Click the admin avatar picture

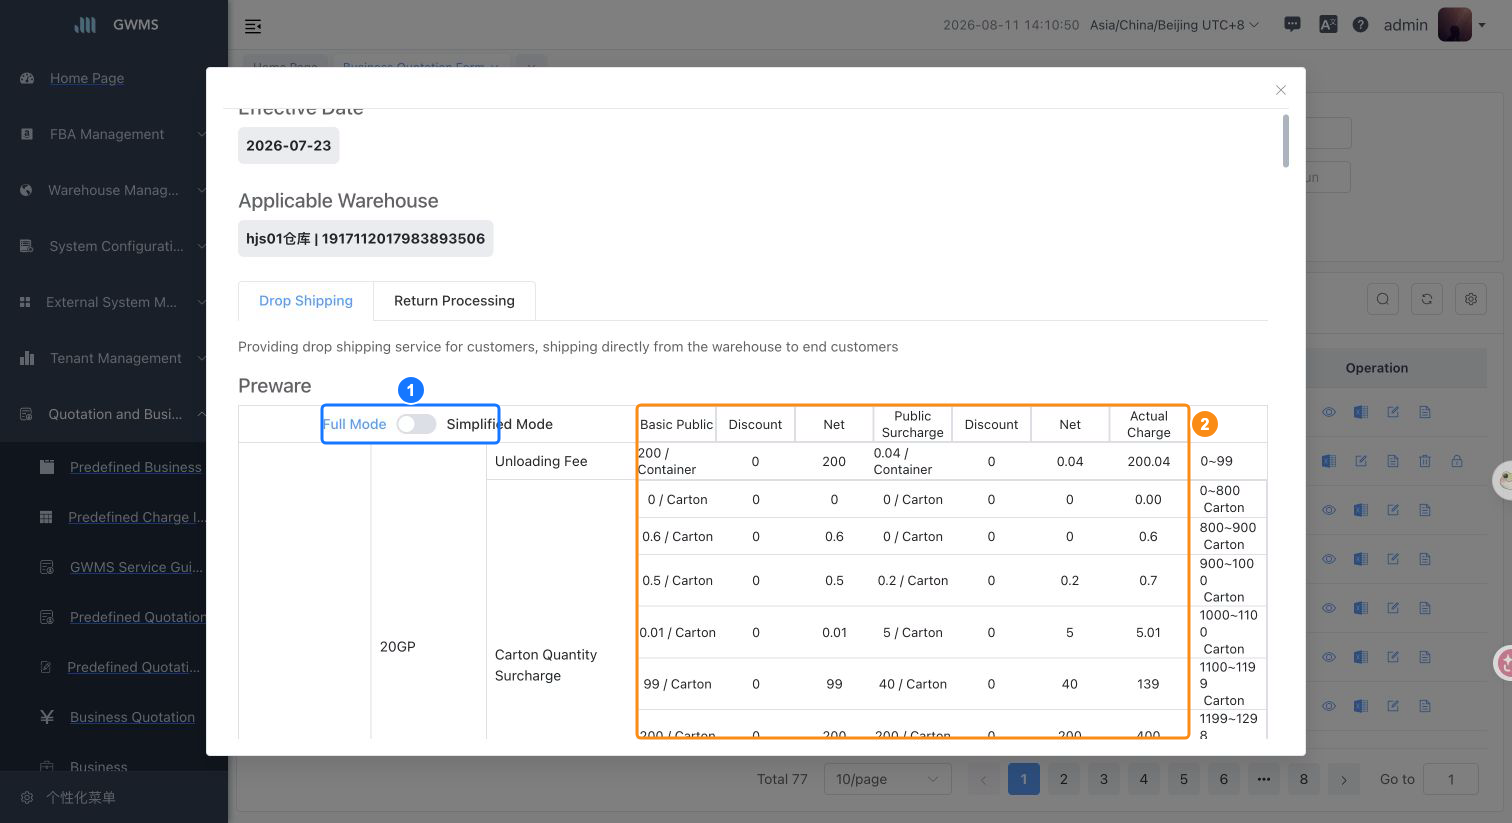click(x=1454, y=25)
